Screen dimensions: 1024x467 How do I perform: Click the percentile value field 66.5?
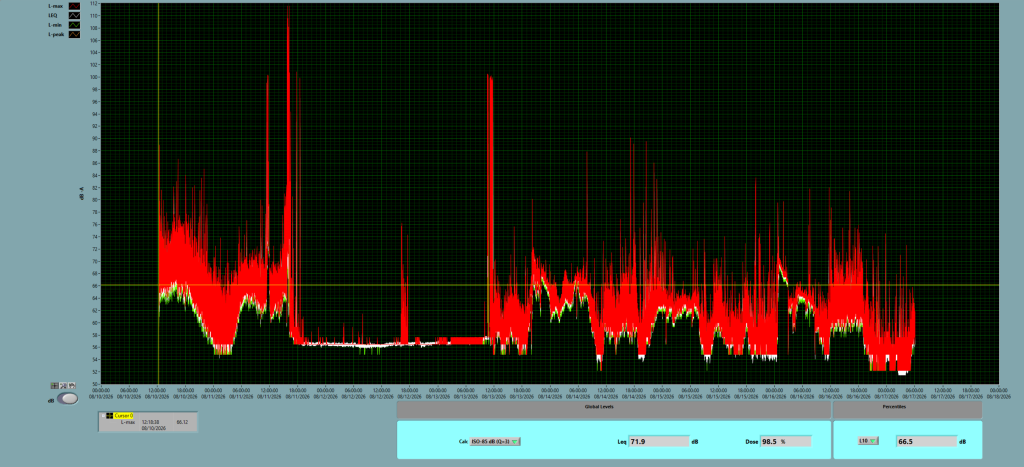(926, 442)
